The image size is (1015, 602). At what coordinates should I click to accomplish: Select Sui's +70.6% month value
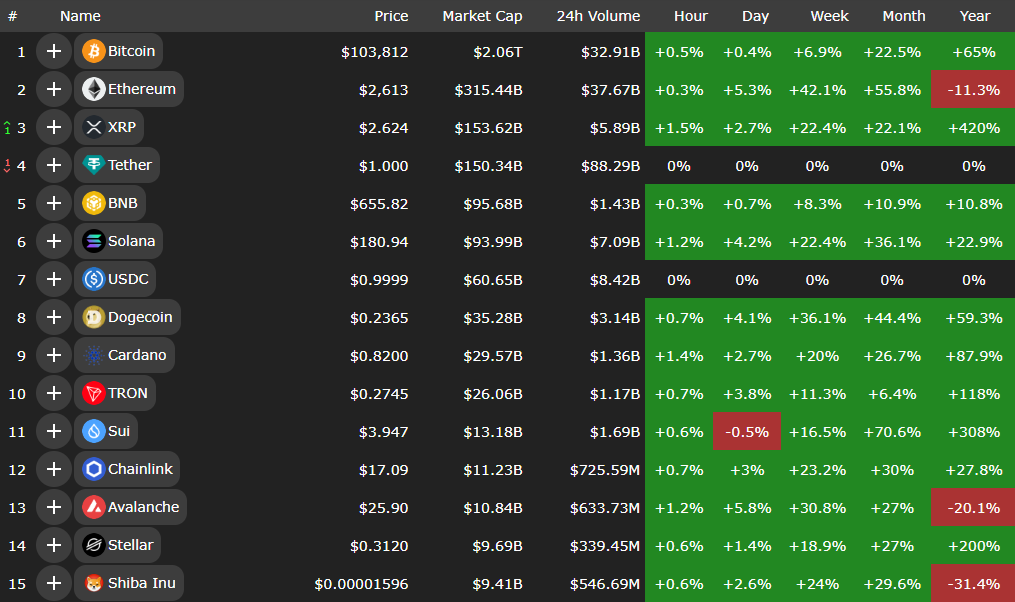pos(892,432)
